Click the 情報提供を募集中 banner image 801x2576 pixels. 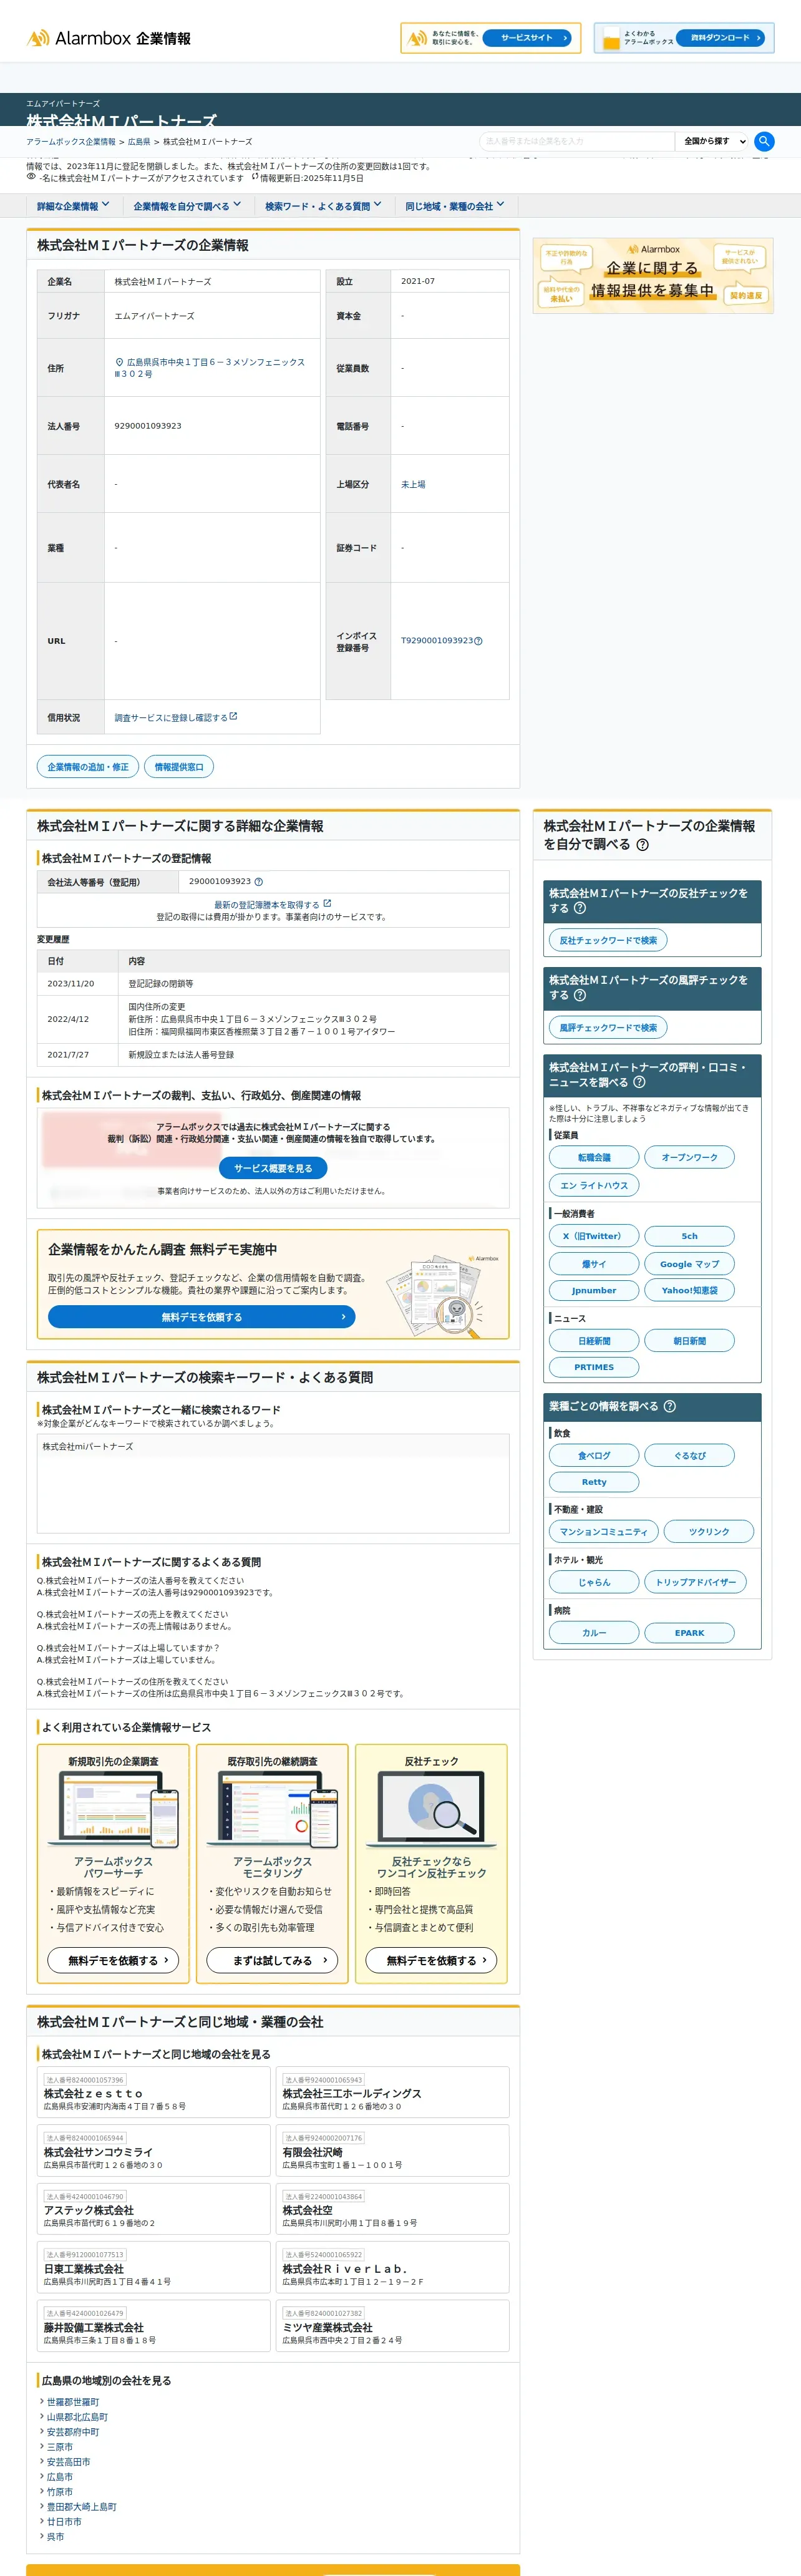pos(653,276)
